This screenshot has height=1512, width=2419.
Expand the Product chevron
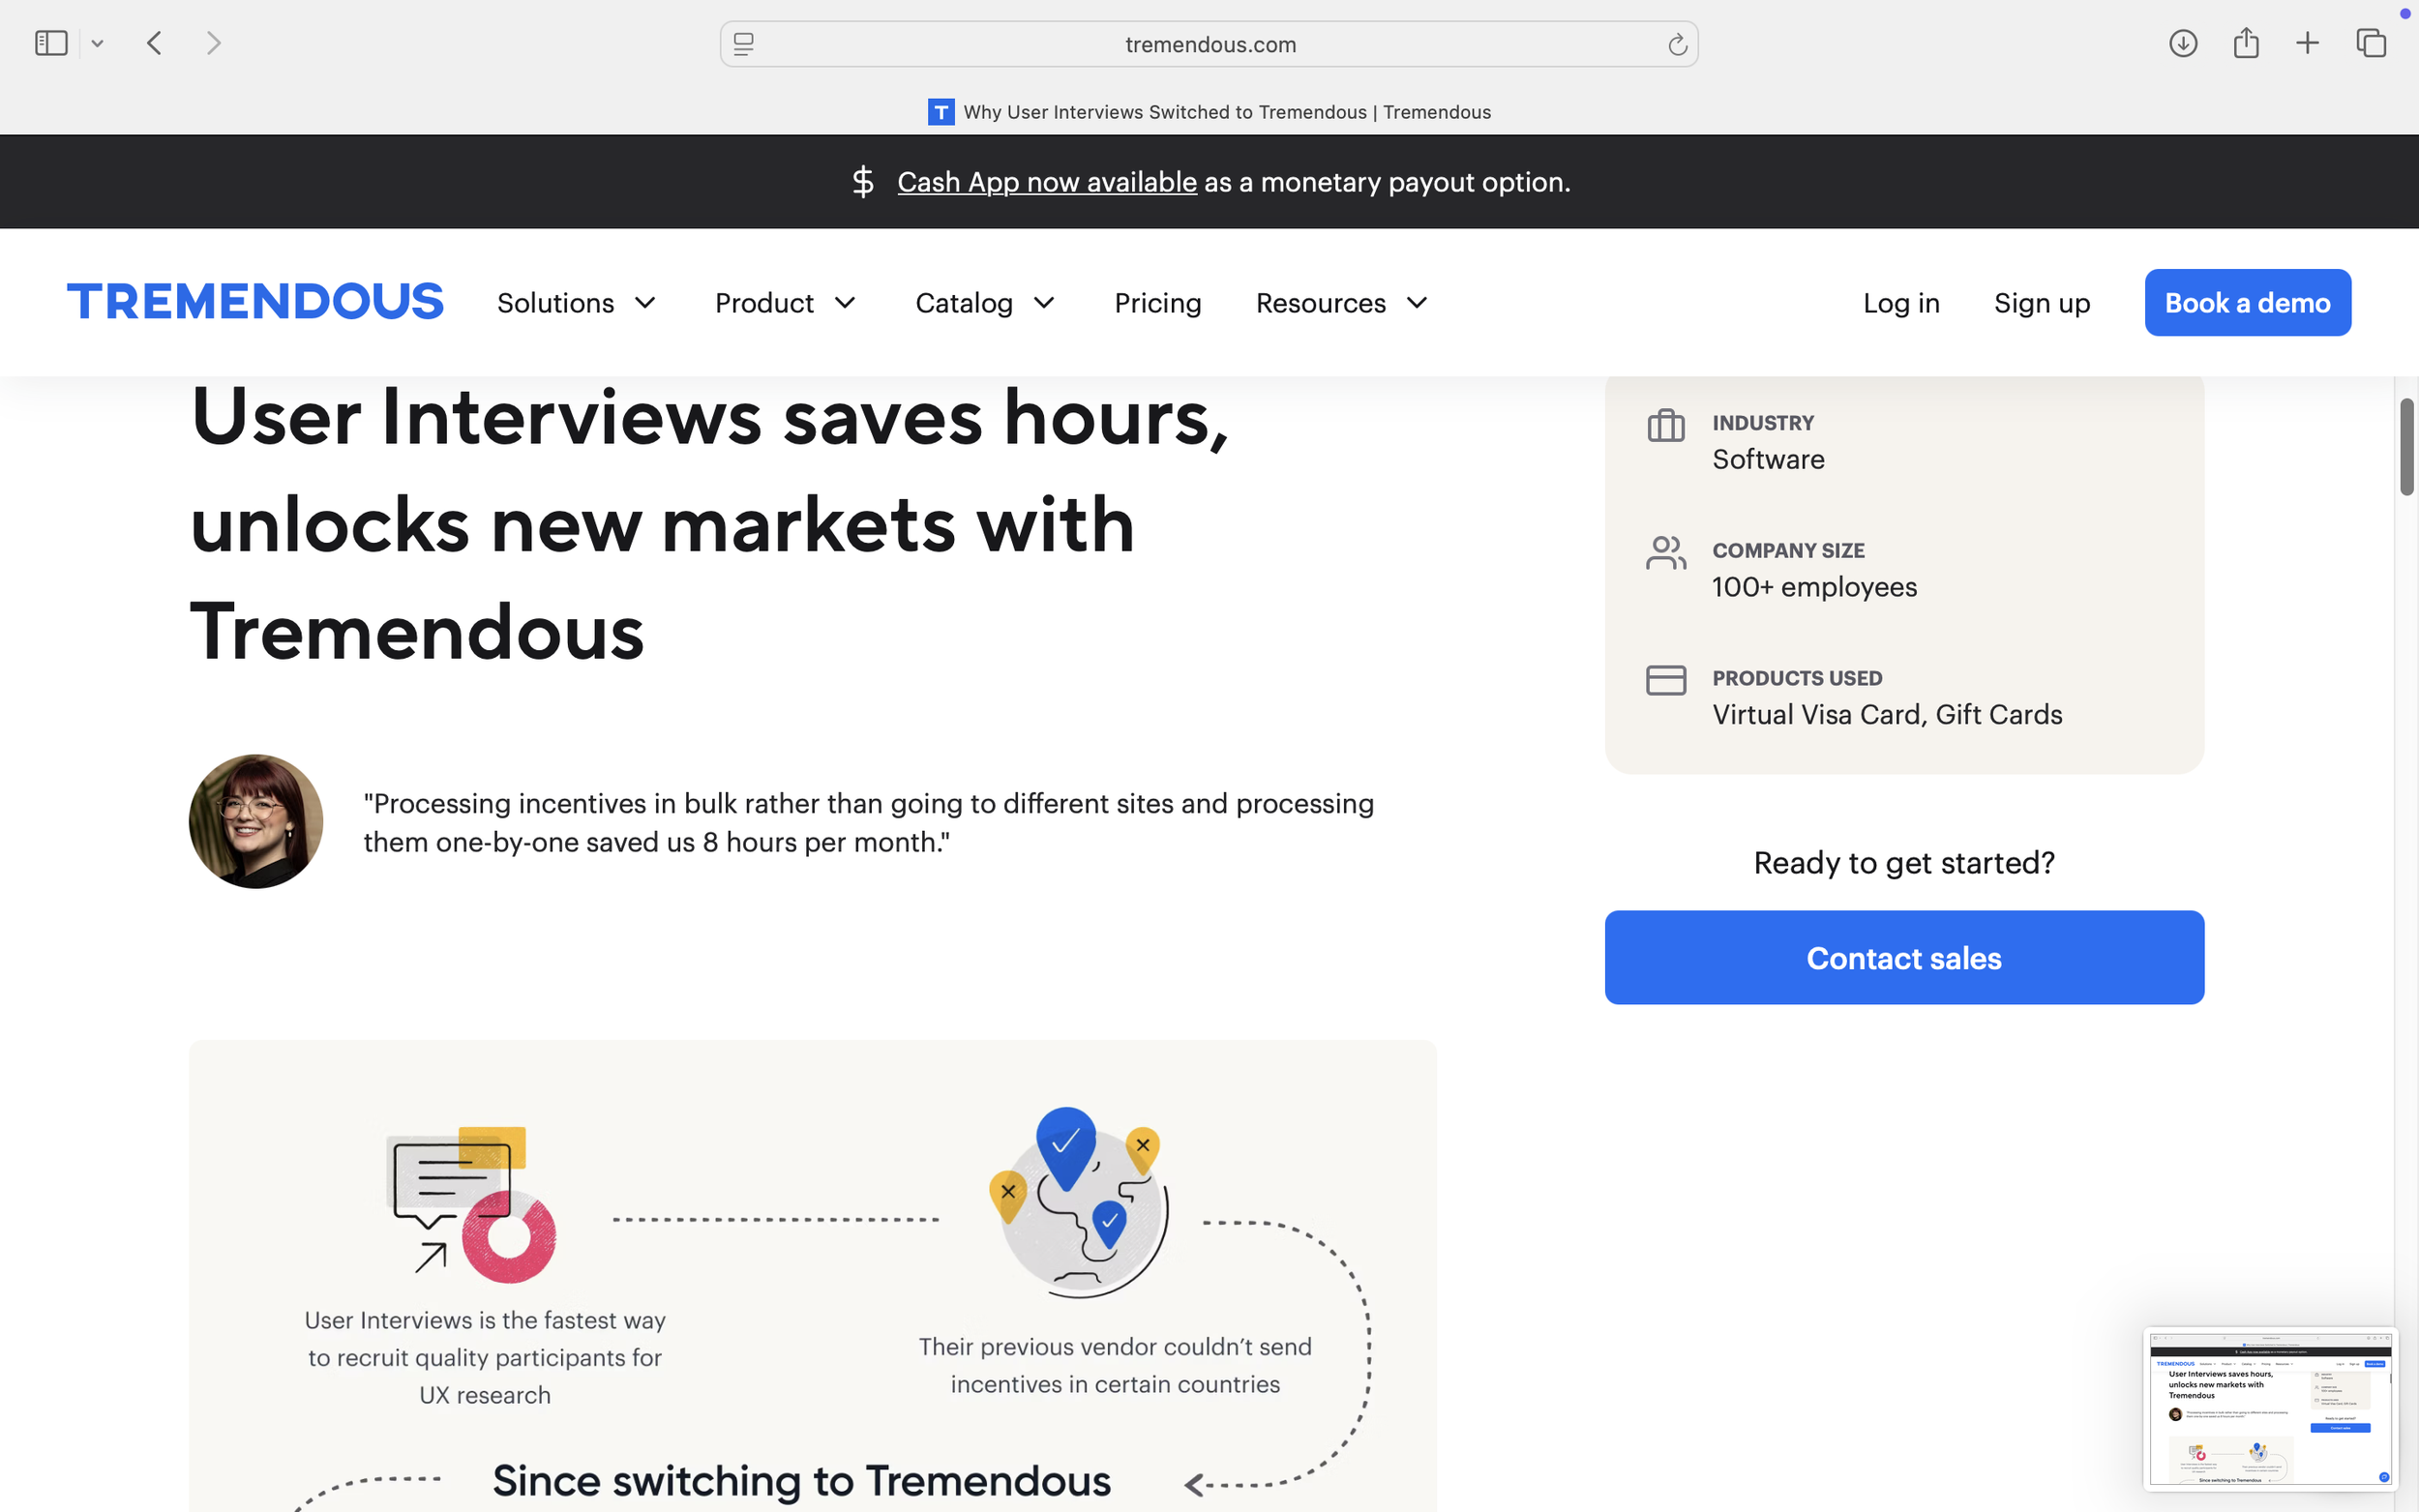tap(845, 303)
